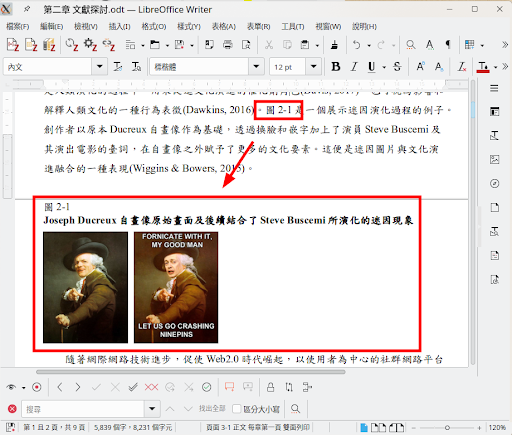Open the sidebar Page deck

pyautogui.click(x=494, y=207)
